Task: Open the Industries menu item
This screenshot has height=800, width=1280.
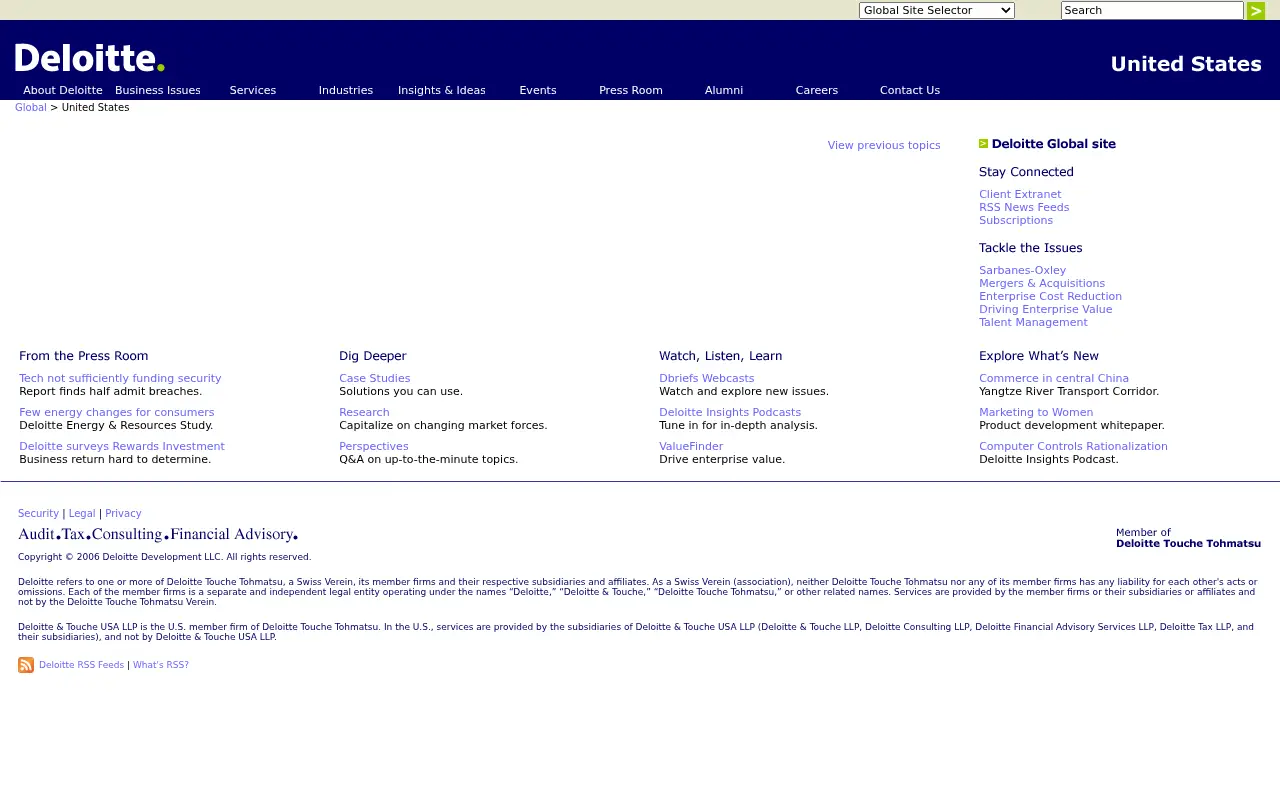Action: click(x=346, y=90)
